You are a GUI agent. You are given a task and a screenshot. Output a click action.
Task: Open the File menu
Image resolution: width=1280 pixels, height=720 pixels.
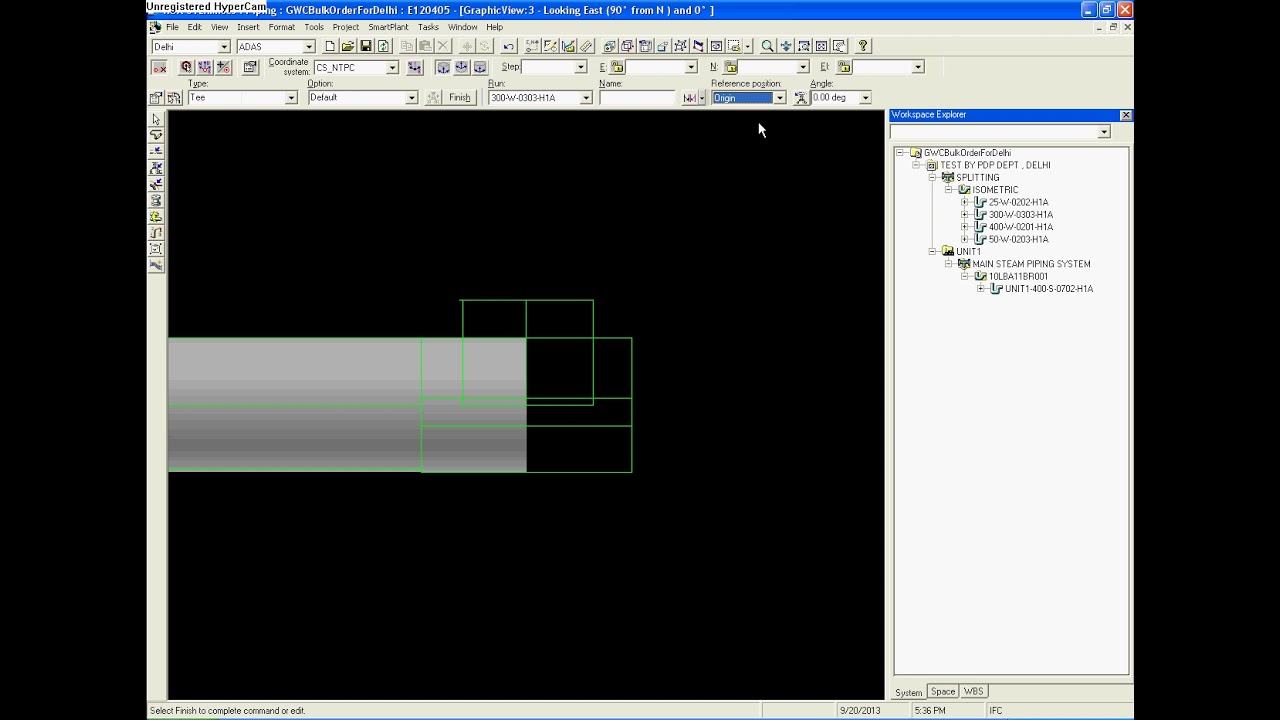pos(173,27)
